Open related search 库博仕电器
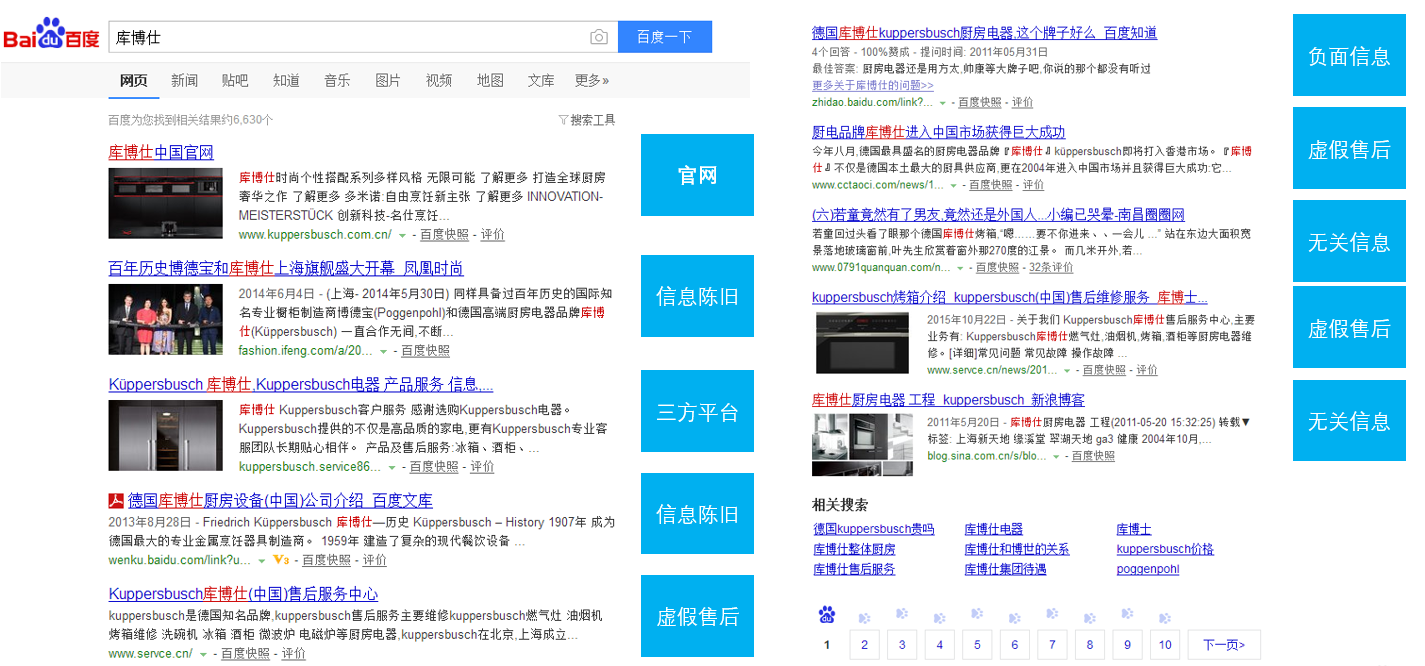Viewport: 1425px width, 666px height. pyautogui.click(x=994, y=529)
